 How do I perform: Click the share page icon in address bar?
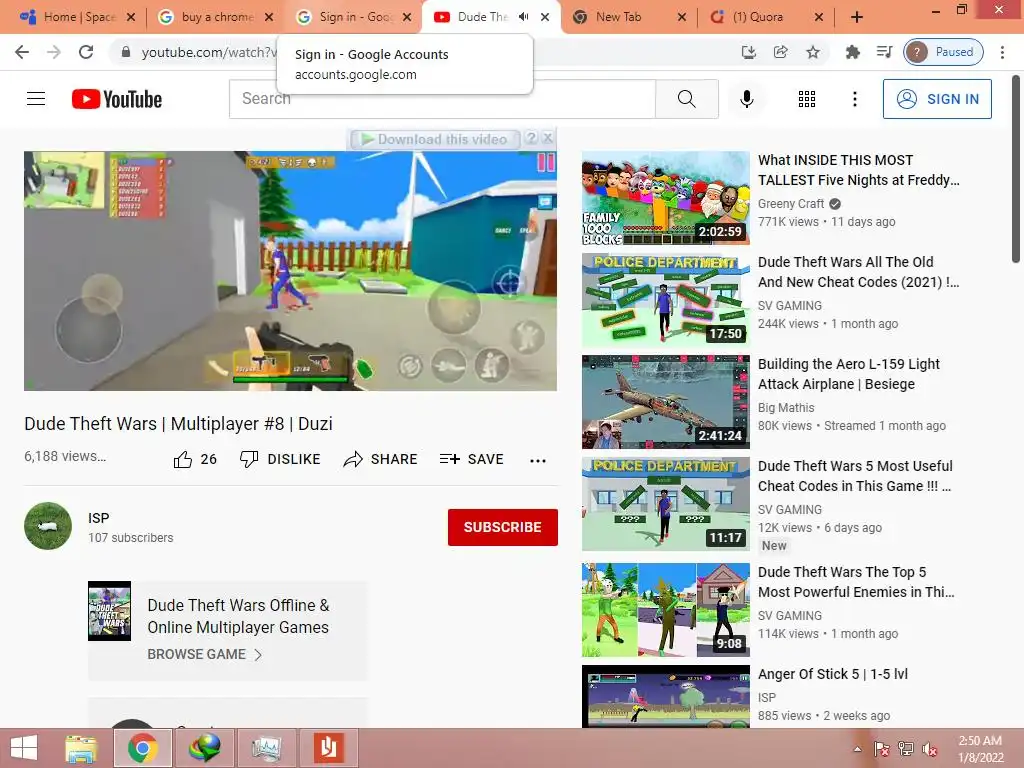(780, 52)
